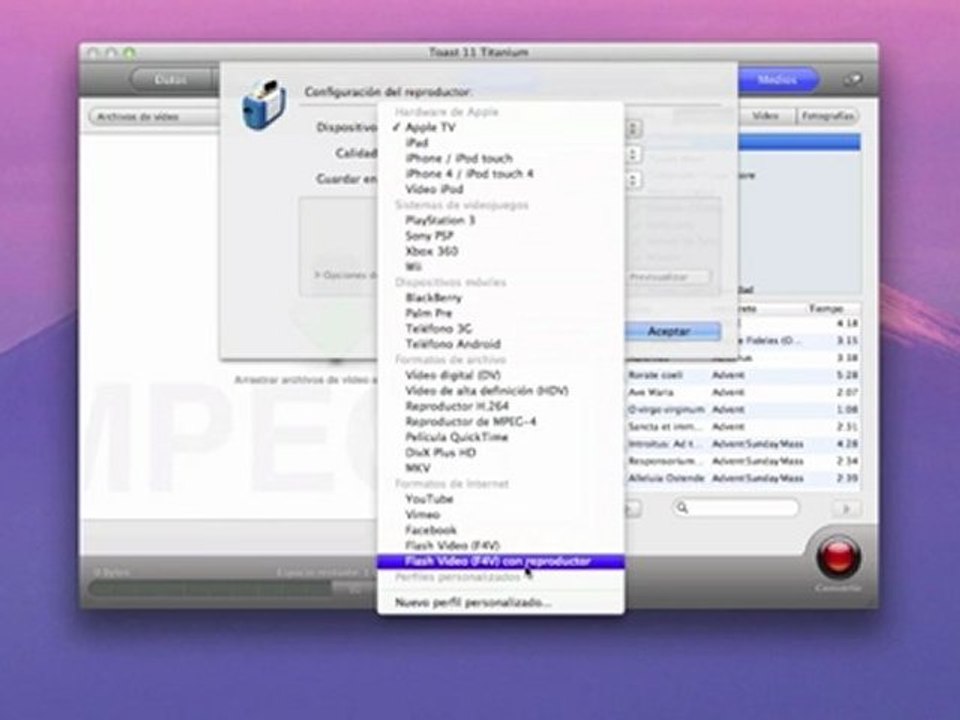Select the Fotografías media tab

pos(827,116)
